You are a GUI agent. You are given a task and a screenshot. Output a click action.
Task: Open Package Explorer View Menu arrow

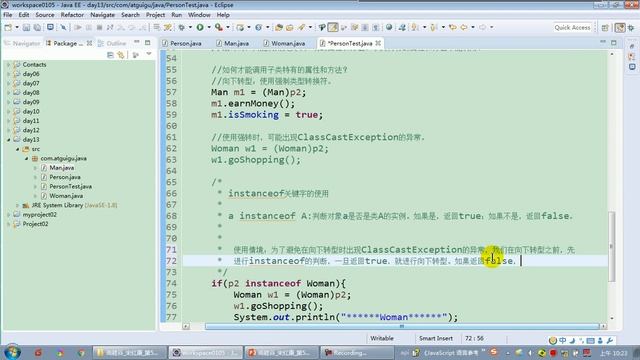coord(149,54)
